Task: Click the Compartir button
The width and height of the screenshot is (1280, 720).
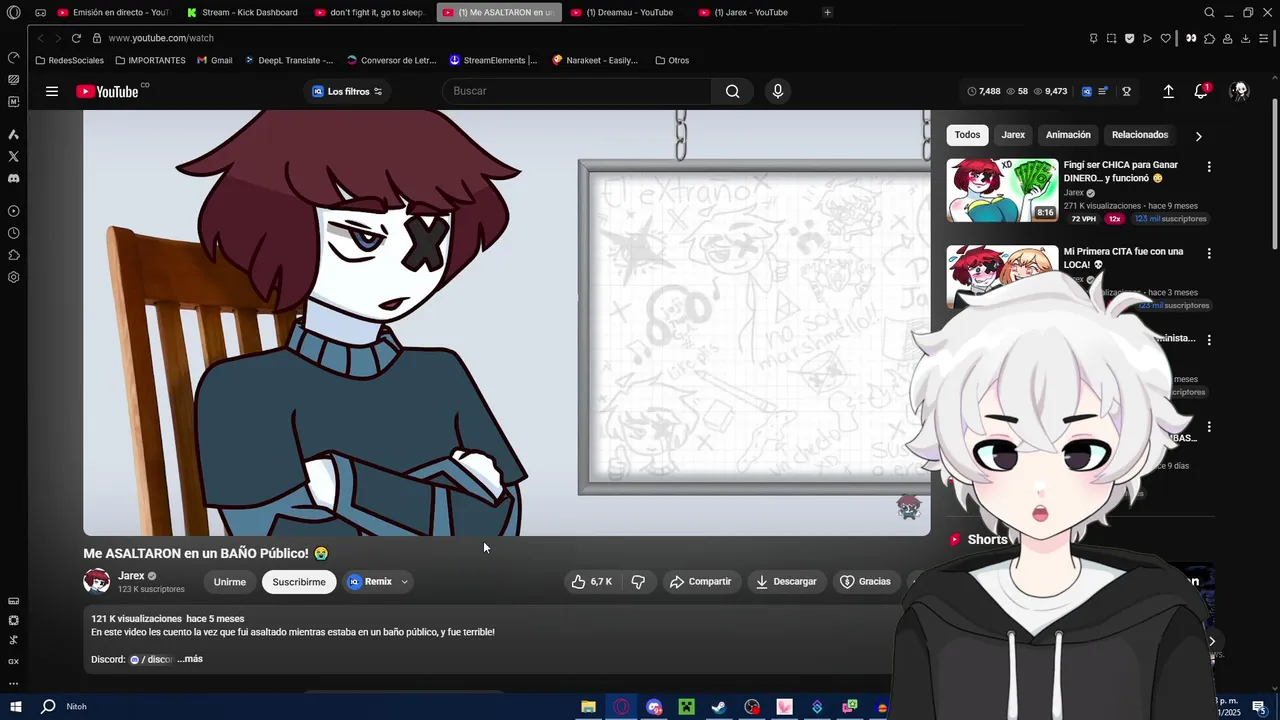Action: coord(700,582)
